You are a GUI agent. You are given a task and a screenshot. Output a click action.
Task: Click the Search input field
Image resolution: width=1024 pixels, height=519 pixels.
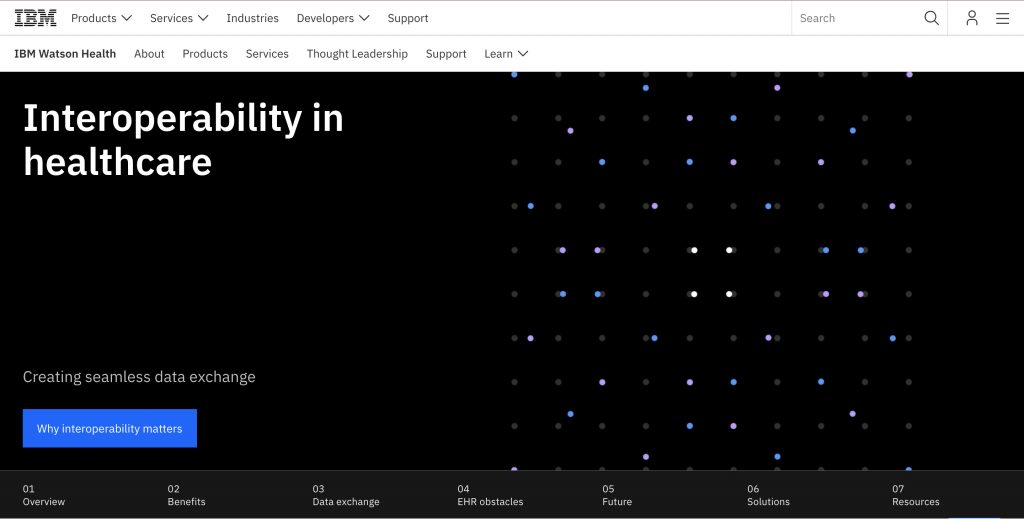855,18
